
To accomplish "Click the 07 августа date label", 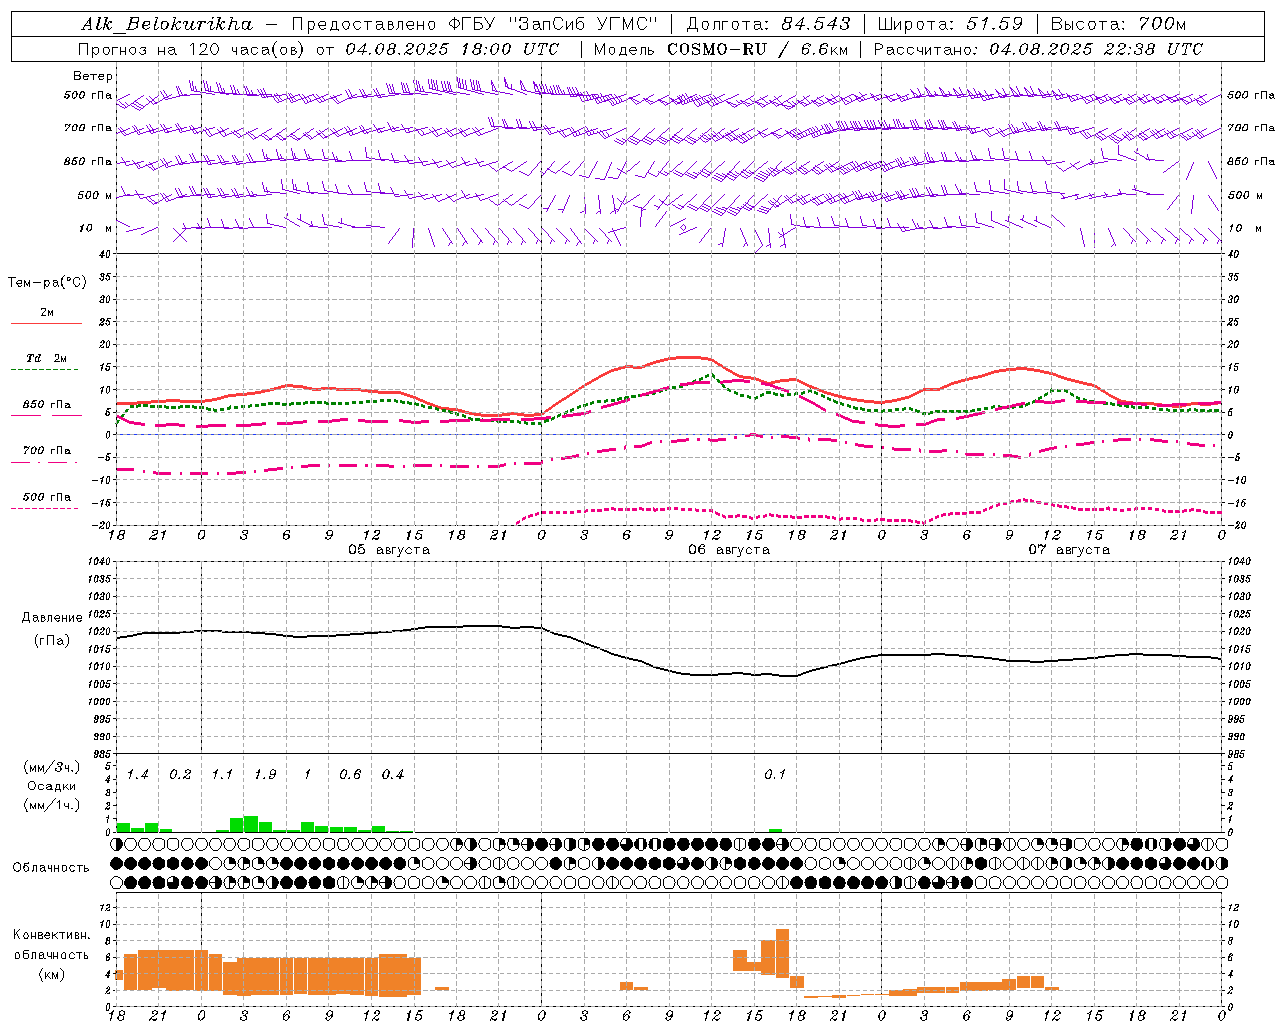I will coord(1069,550).
